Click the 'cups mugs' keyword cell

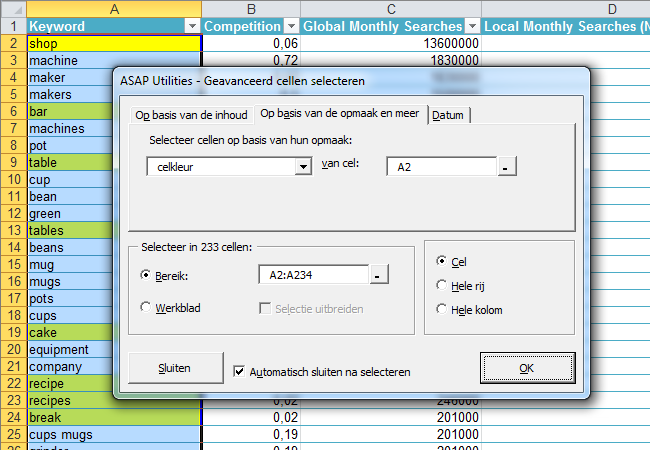pyautogui.click(x=114, y=434)
